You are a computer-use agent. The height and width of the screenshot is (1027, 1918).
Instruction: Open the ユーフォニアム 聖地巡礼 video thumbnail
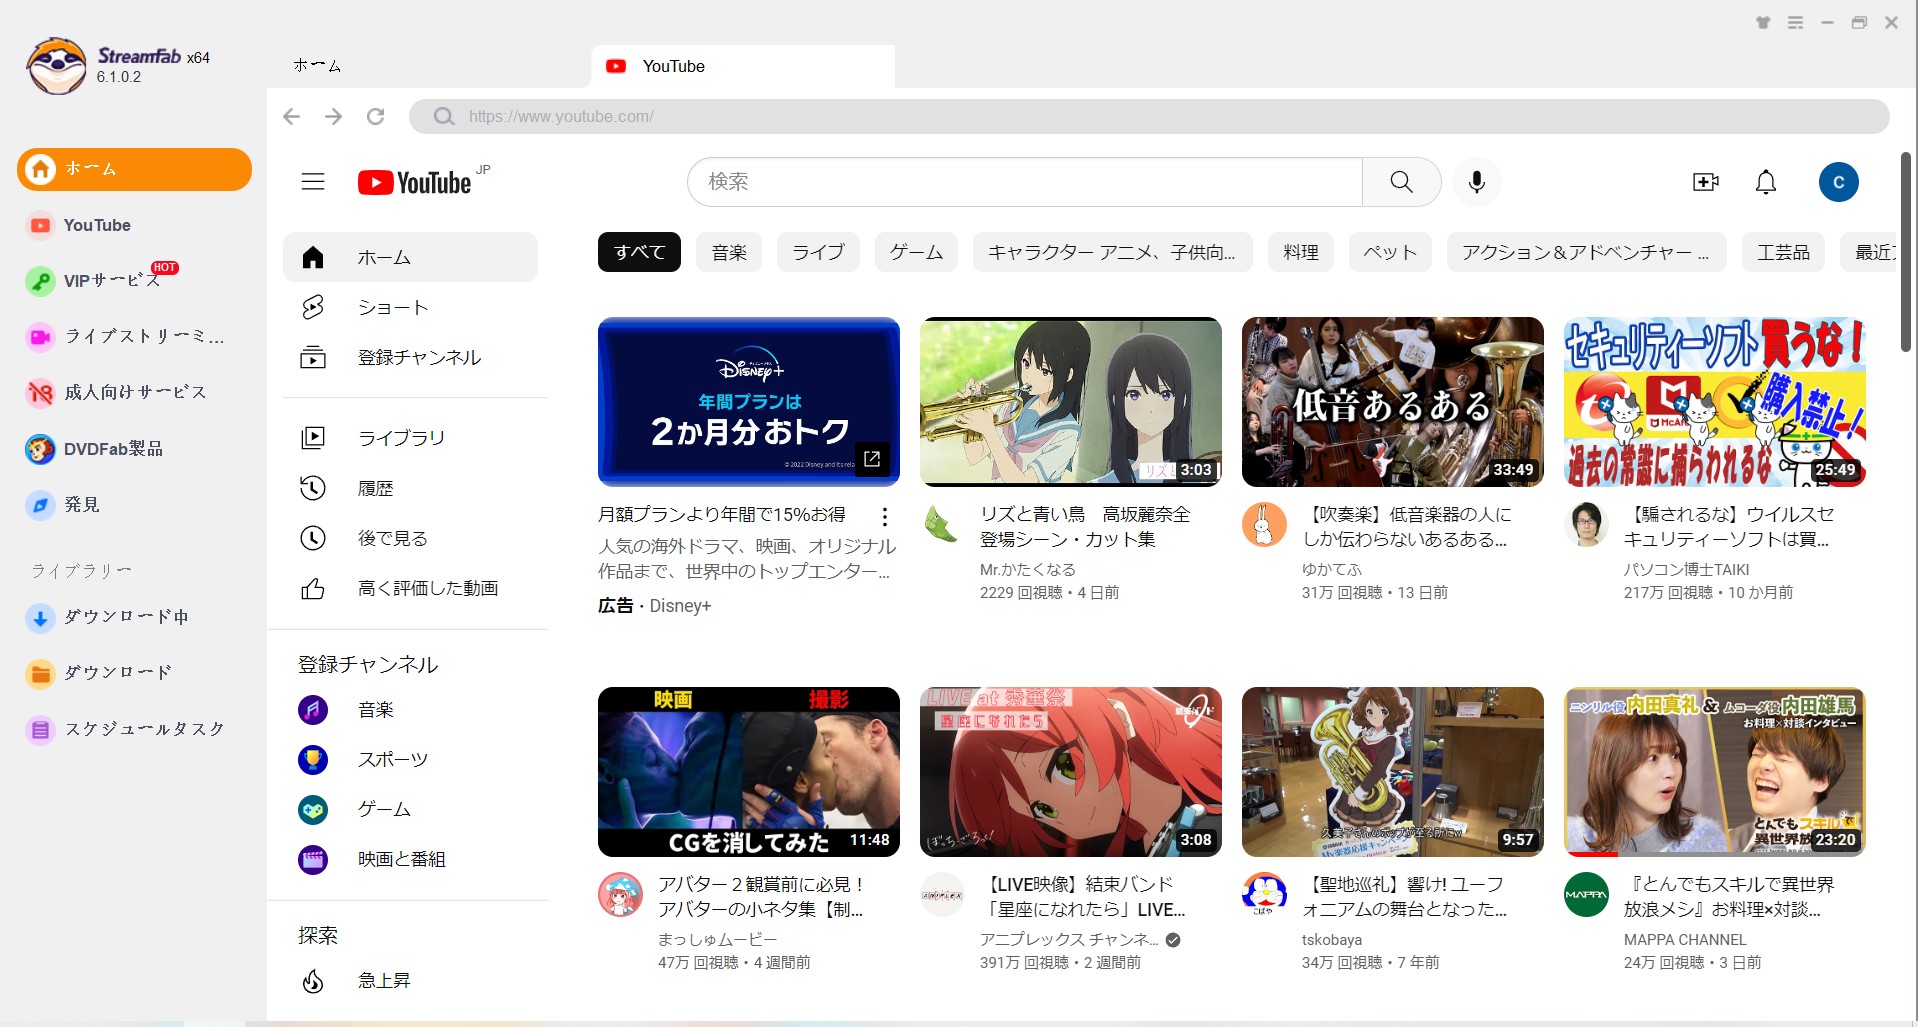[x=1393, y=772]
